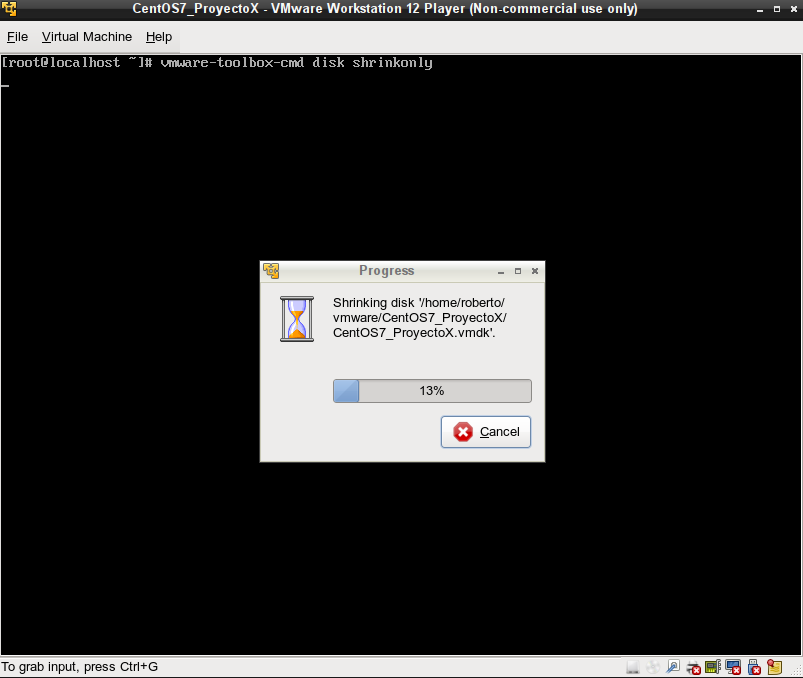This screenshot has width=803, height=678.
Task: Click Cancel in the Progress dialog
Action: (x=485, y=432)
